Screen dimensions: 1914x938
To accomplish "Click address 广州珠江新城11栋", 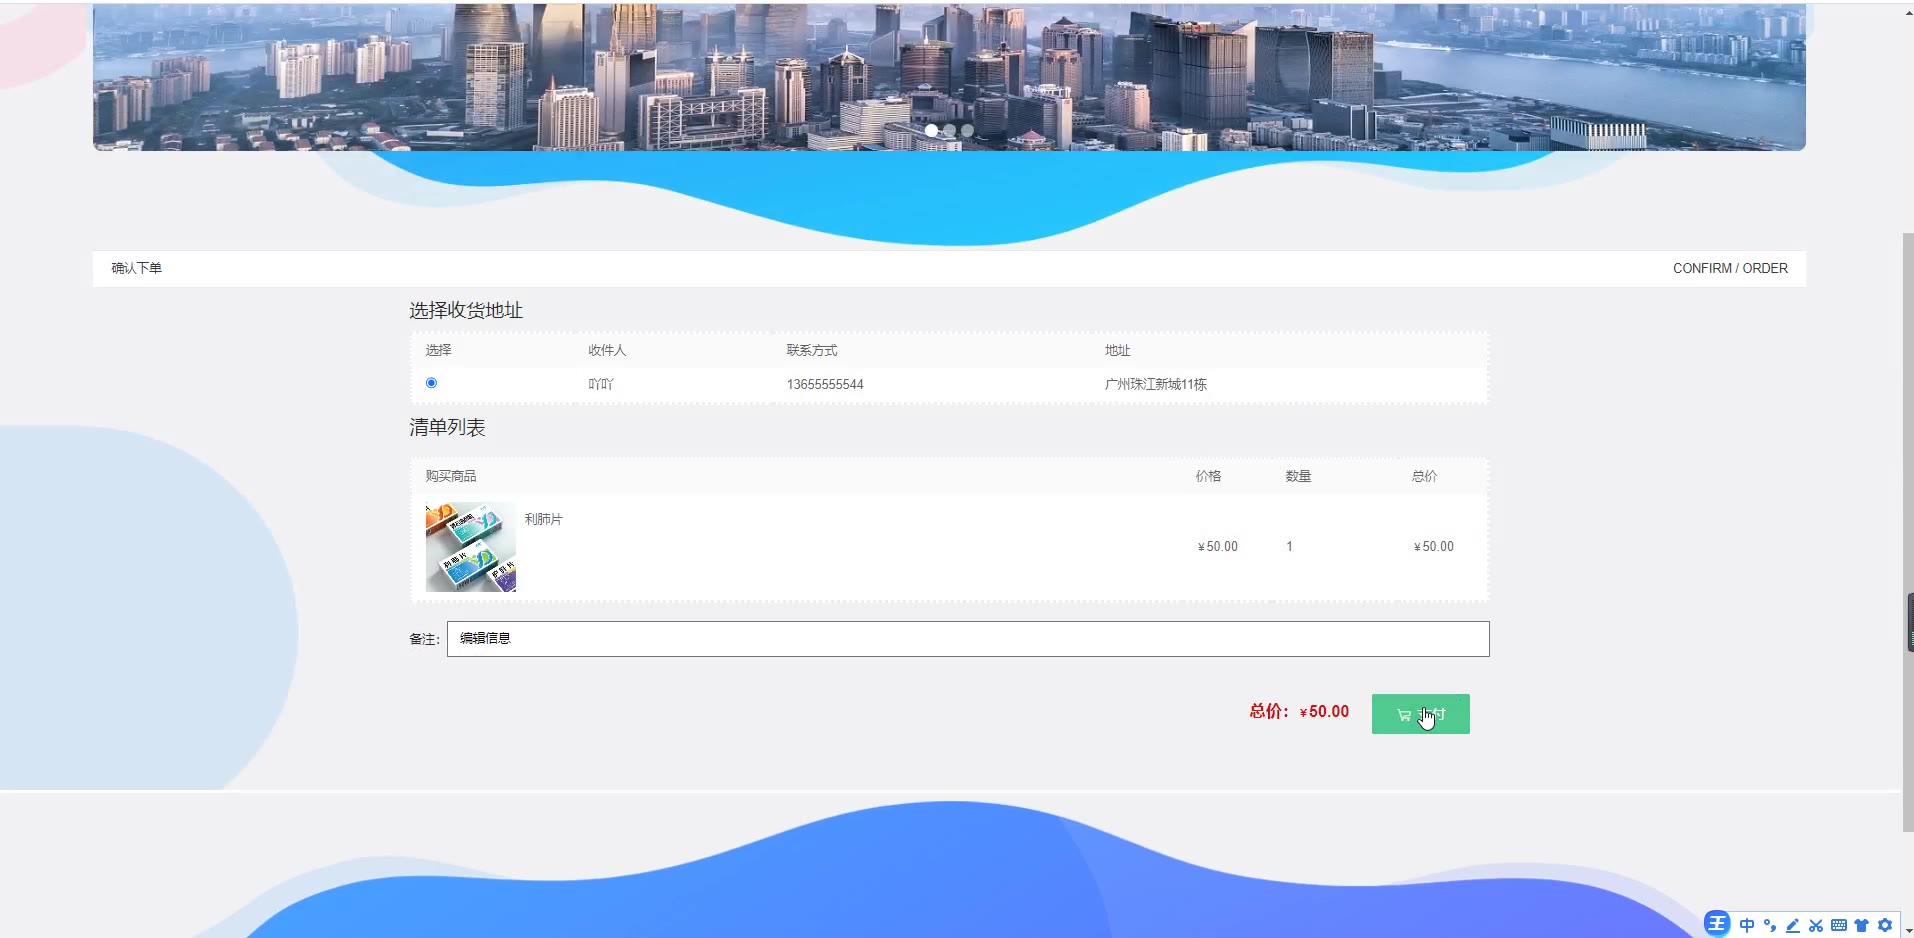I will (x=1156, y=384).
